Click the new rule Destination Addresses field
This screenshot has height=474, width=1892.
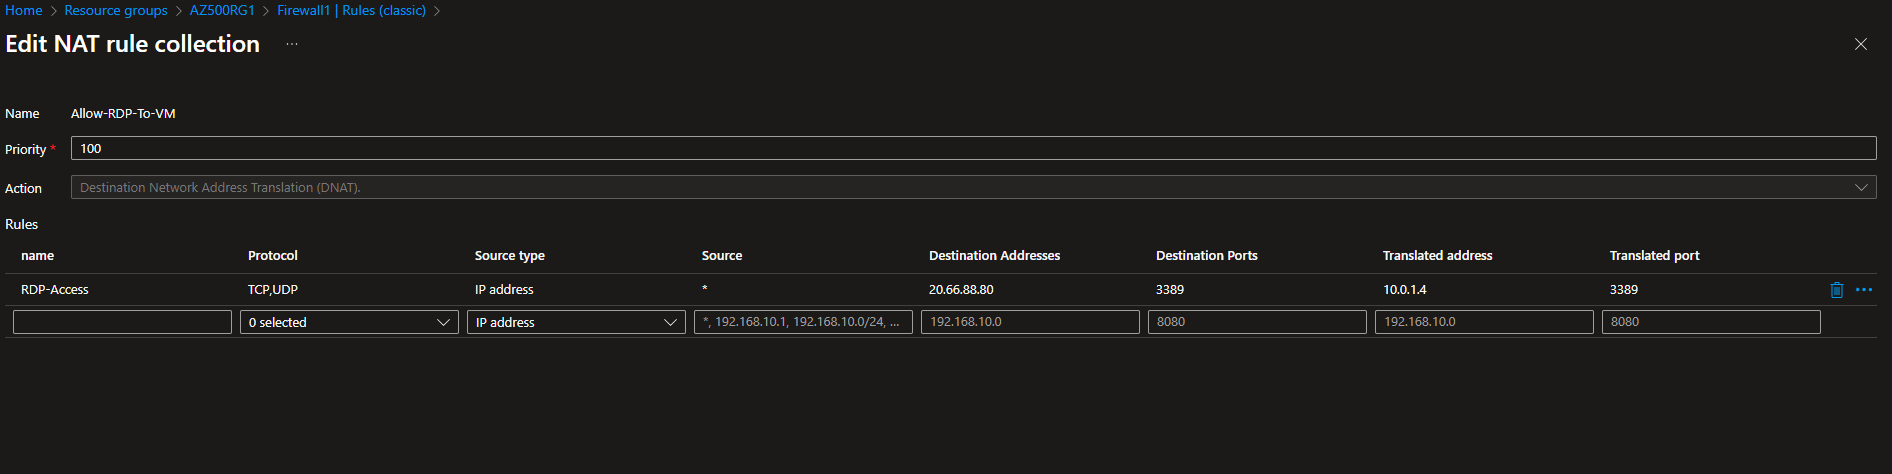[1030, 322]
